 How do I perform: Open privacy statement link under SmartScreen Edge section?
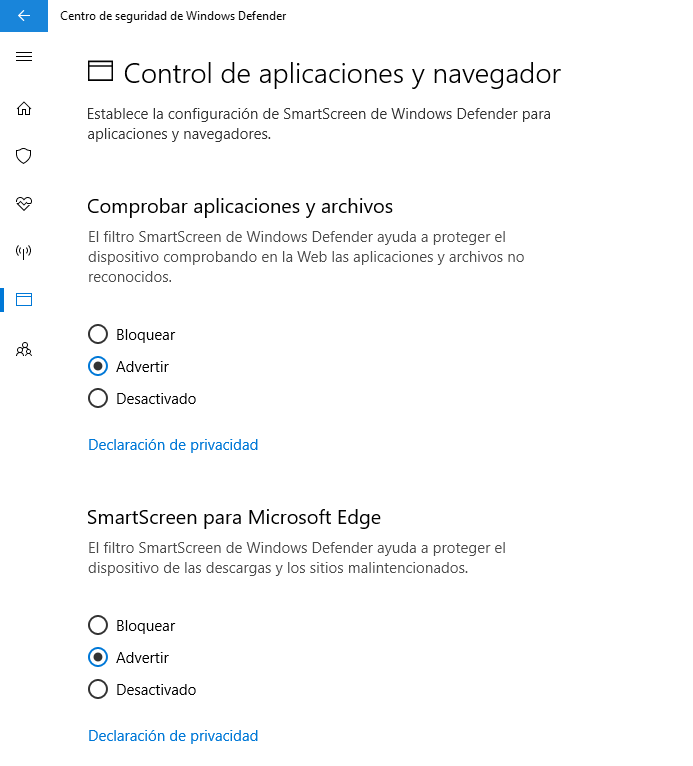[173, 736]
